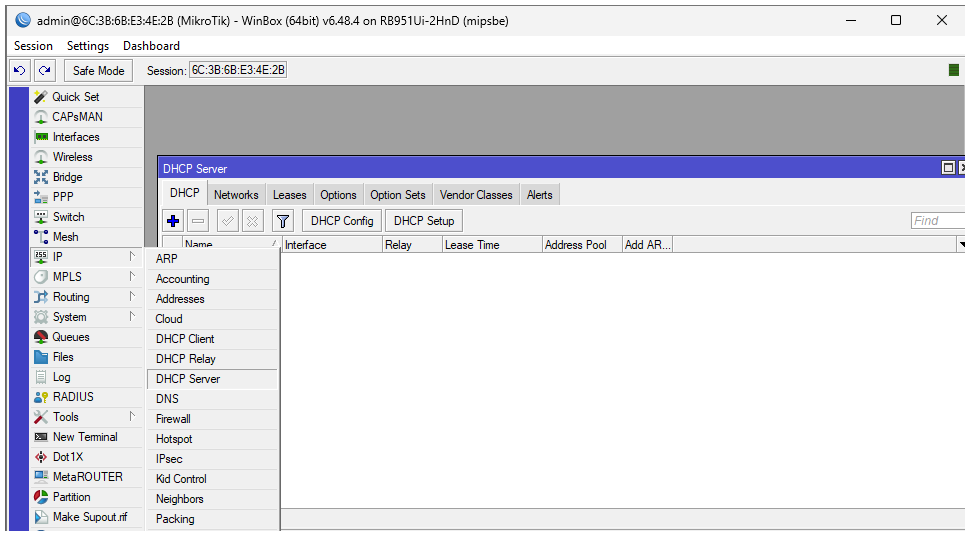The height and width of the screenshot is (536, 970).
Task: Select Accounting from IP submenu
Action: click(x=212, y=279)
